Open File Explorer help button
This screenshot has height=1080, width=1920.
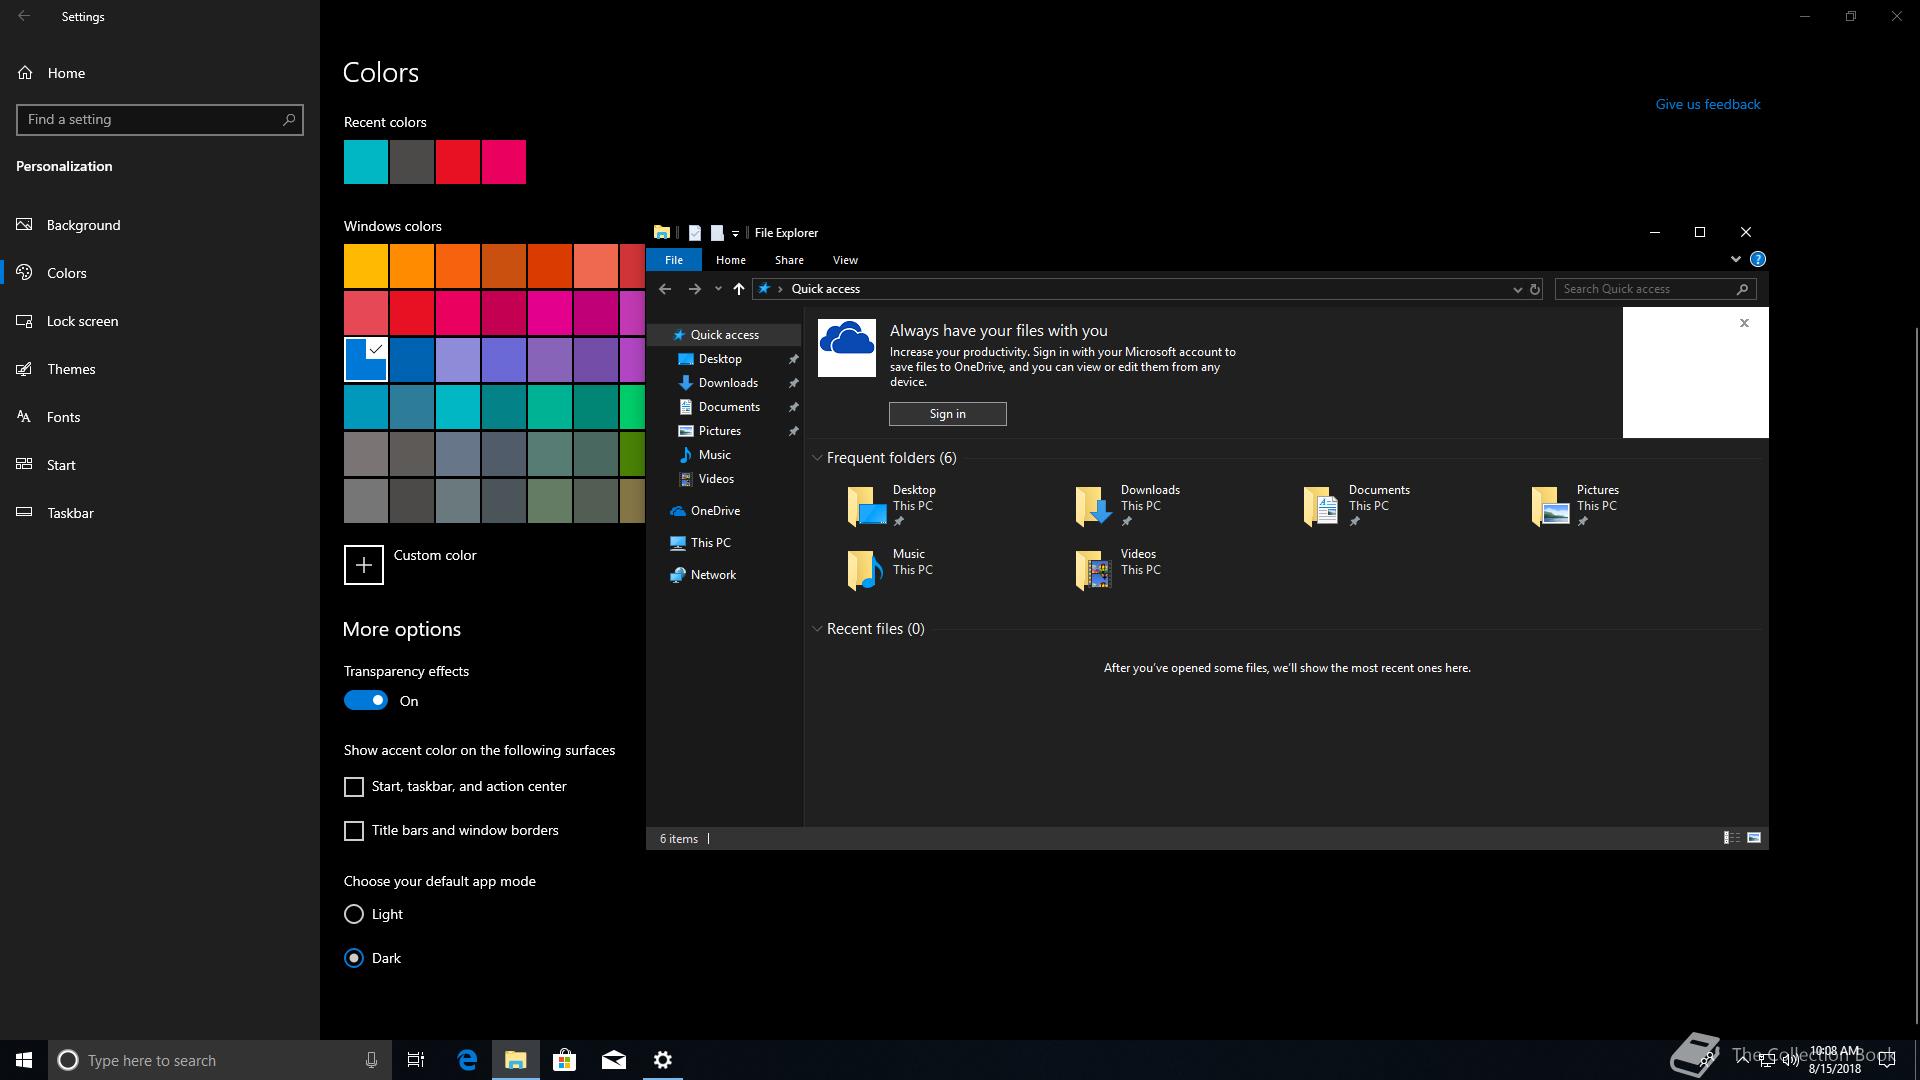coord(1758,259)
